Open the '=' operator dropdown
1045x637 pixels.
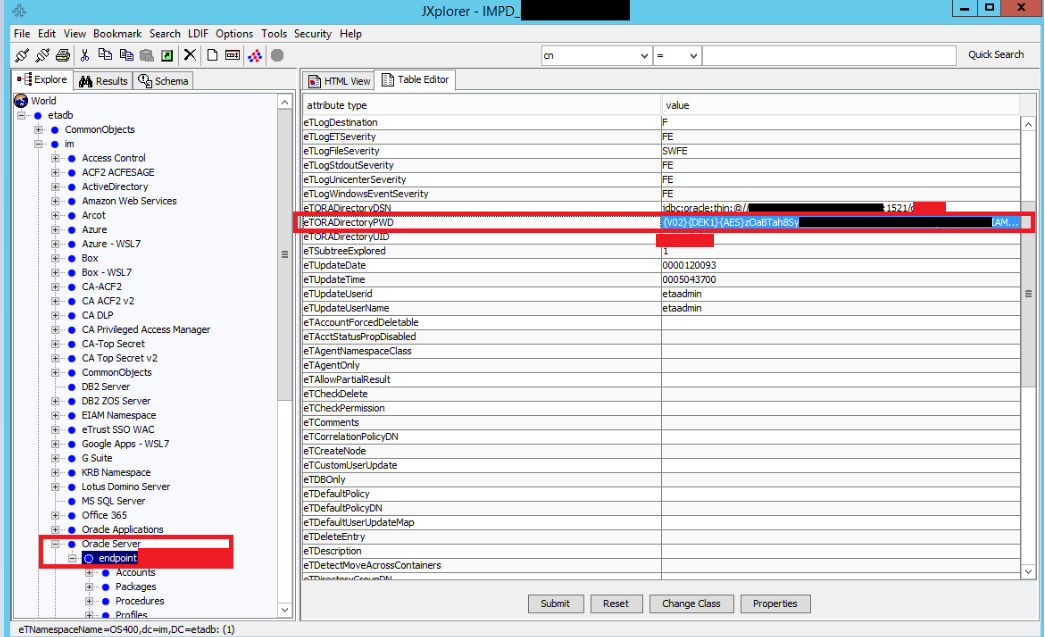coord(693,56)
